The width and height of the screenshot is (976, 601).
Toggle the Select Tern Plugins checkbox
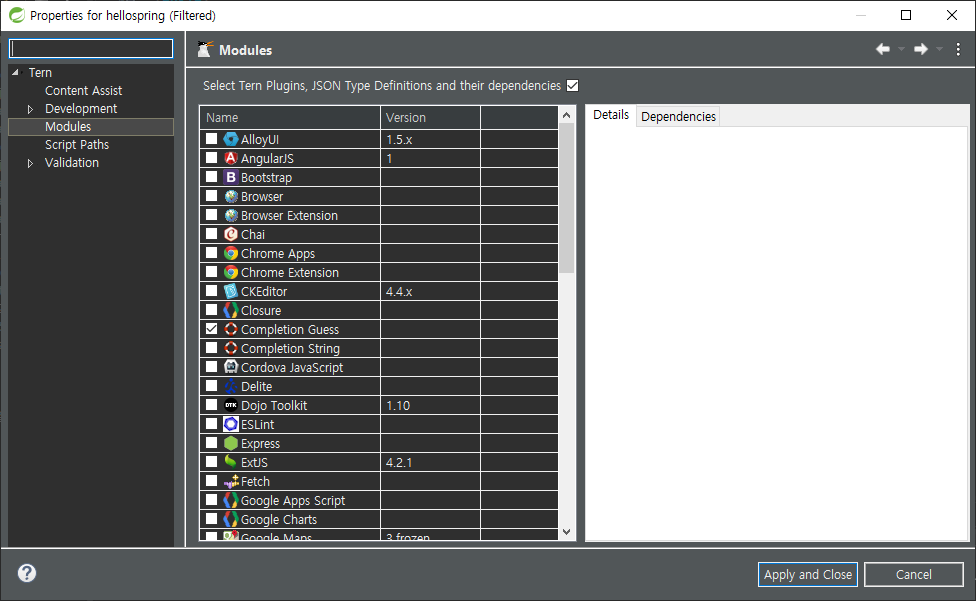[573, 86]
